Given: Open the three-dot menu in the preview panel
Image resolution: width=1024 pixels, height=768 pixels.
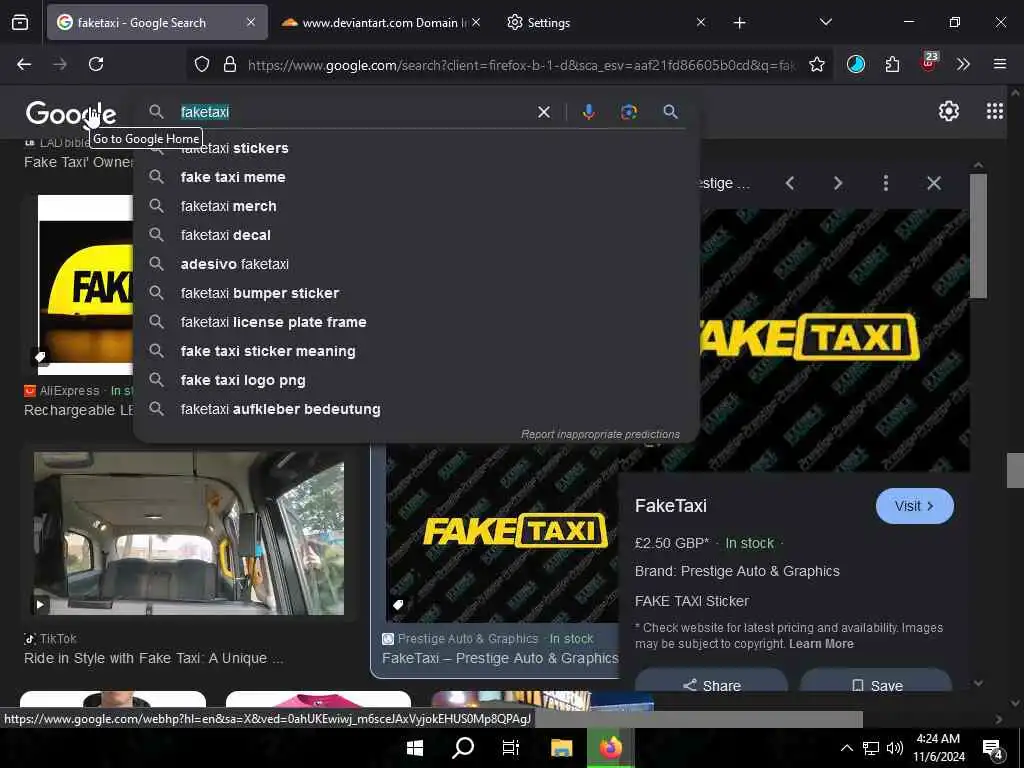Looking at the screenshot, I should coord(886,184).
